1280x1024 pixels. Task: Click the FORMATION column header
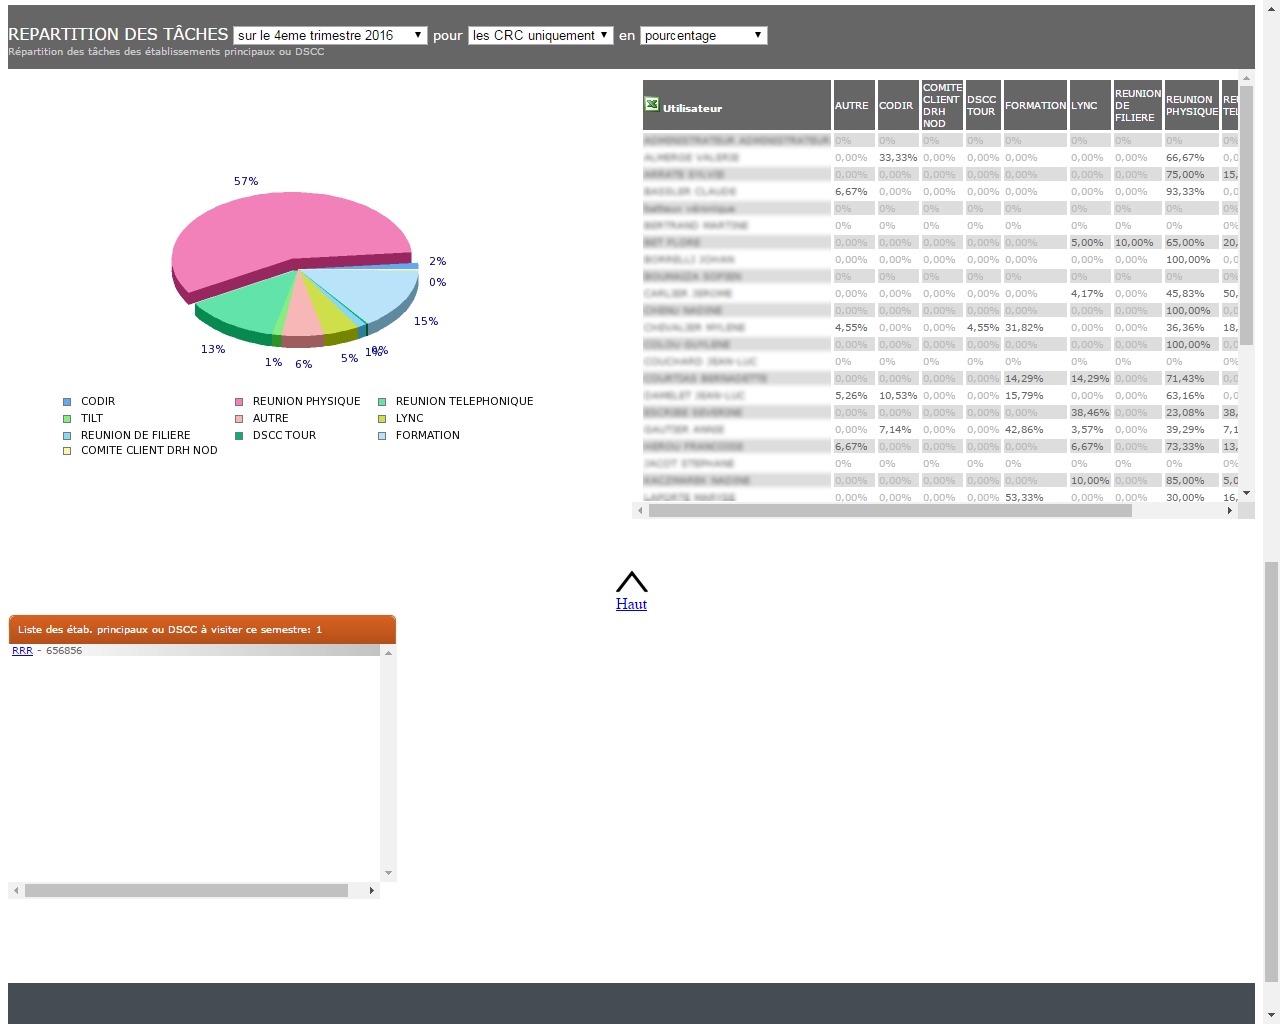1034,105
